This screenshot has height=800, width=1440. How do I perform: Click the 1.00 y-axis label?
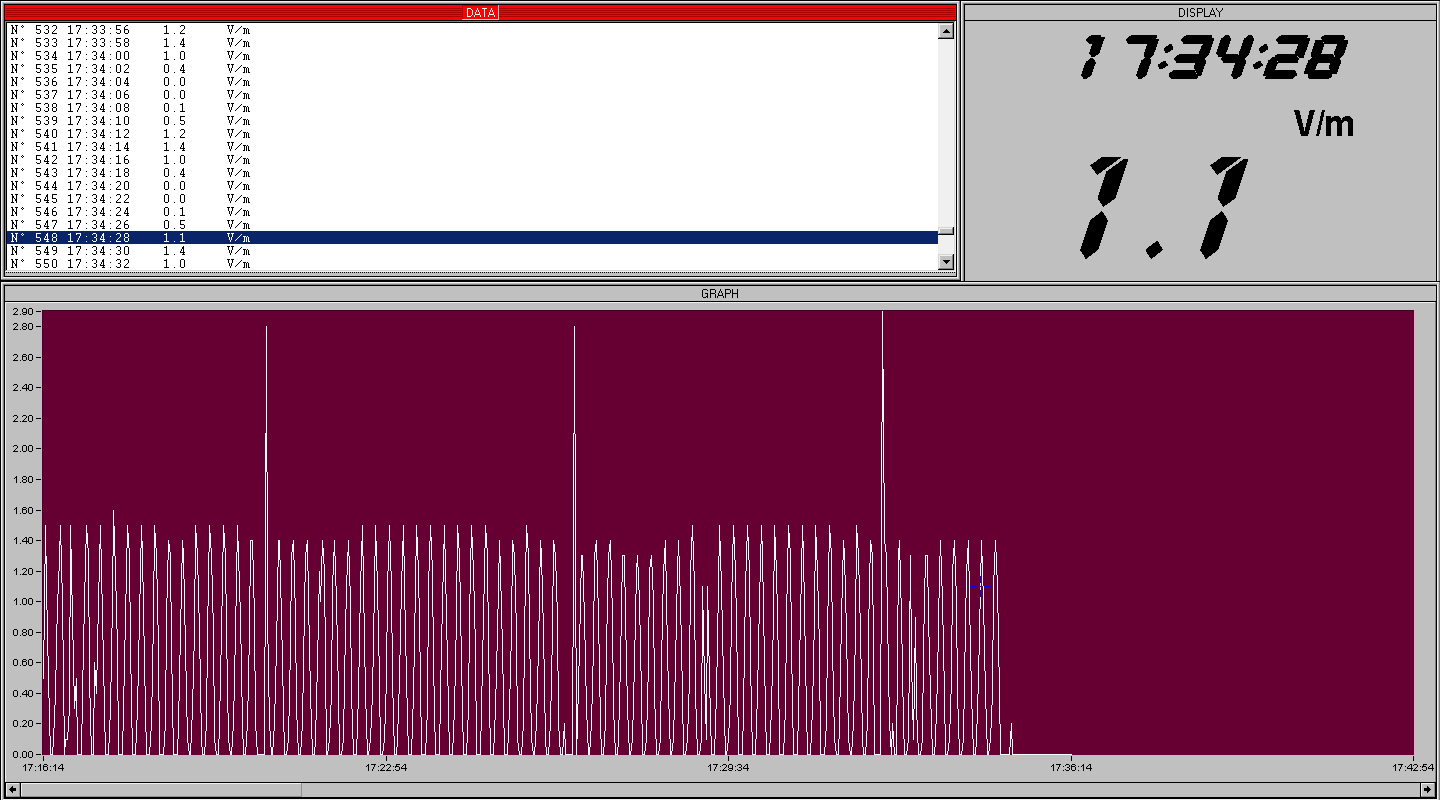22,602
